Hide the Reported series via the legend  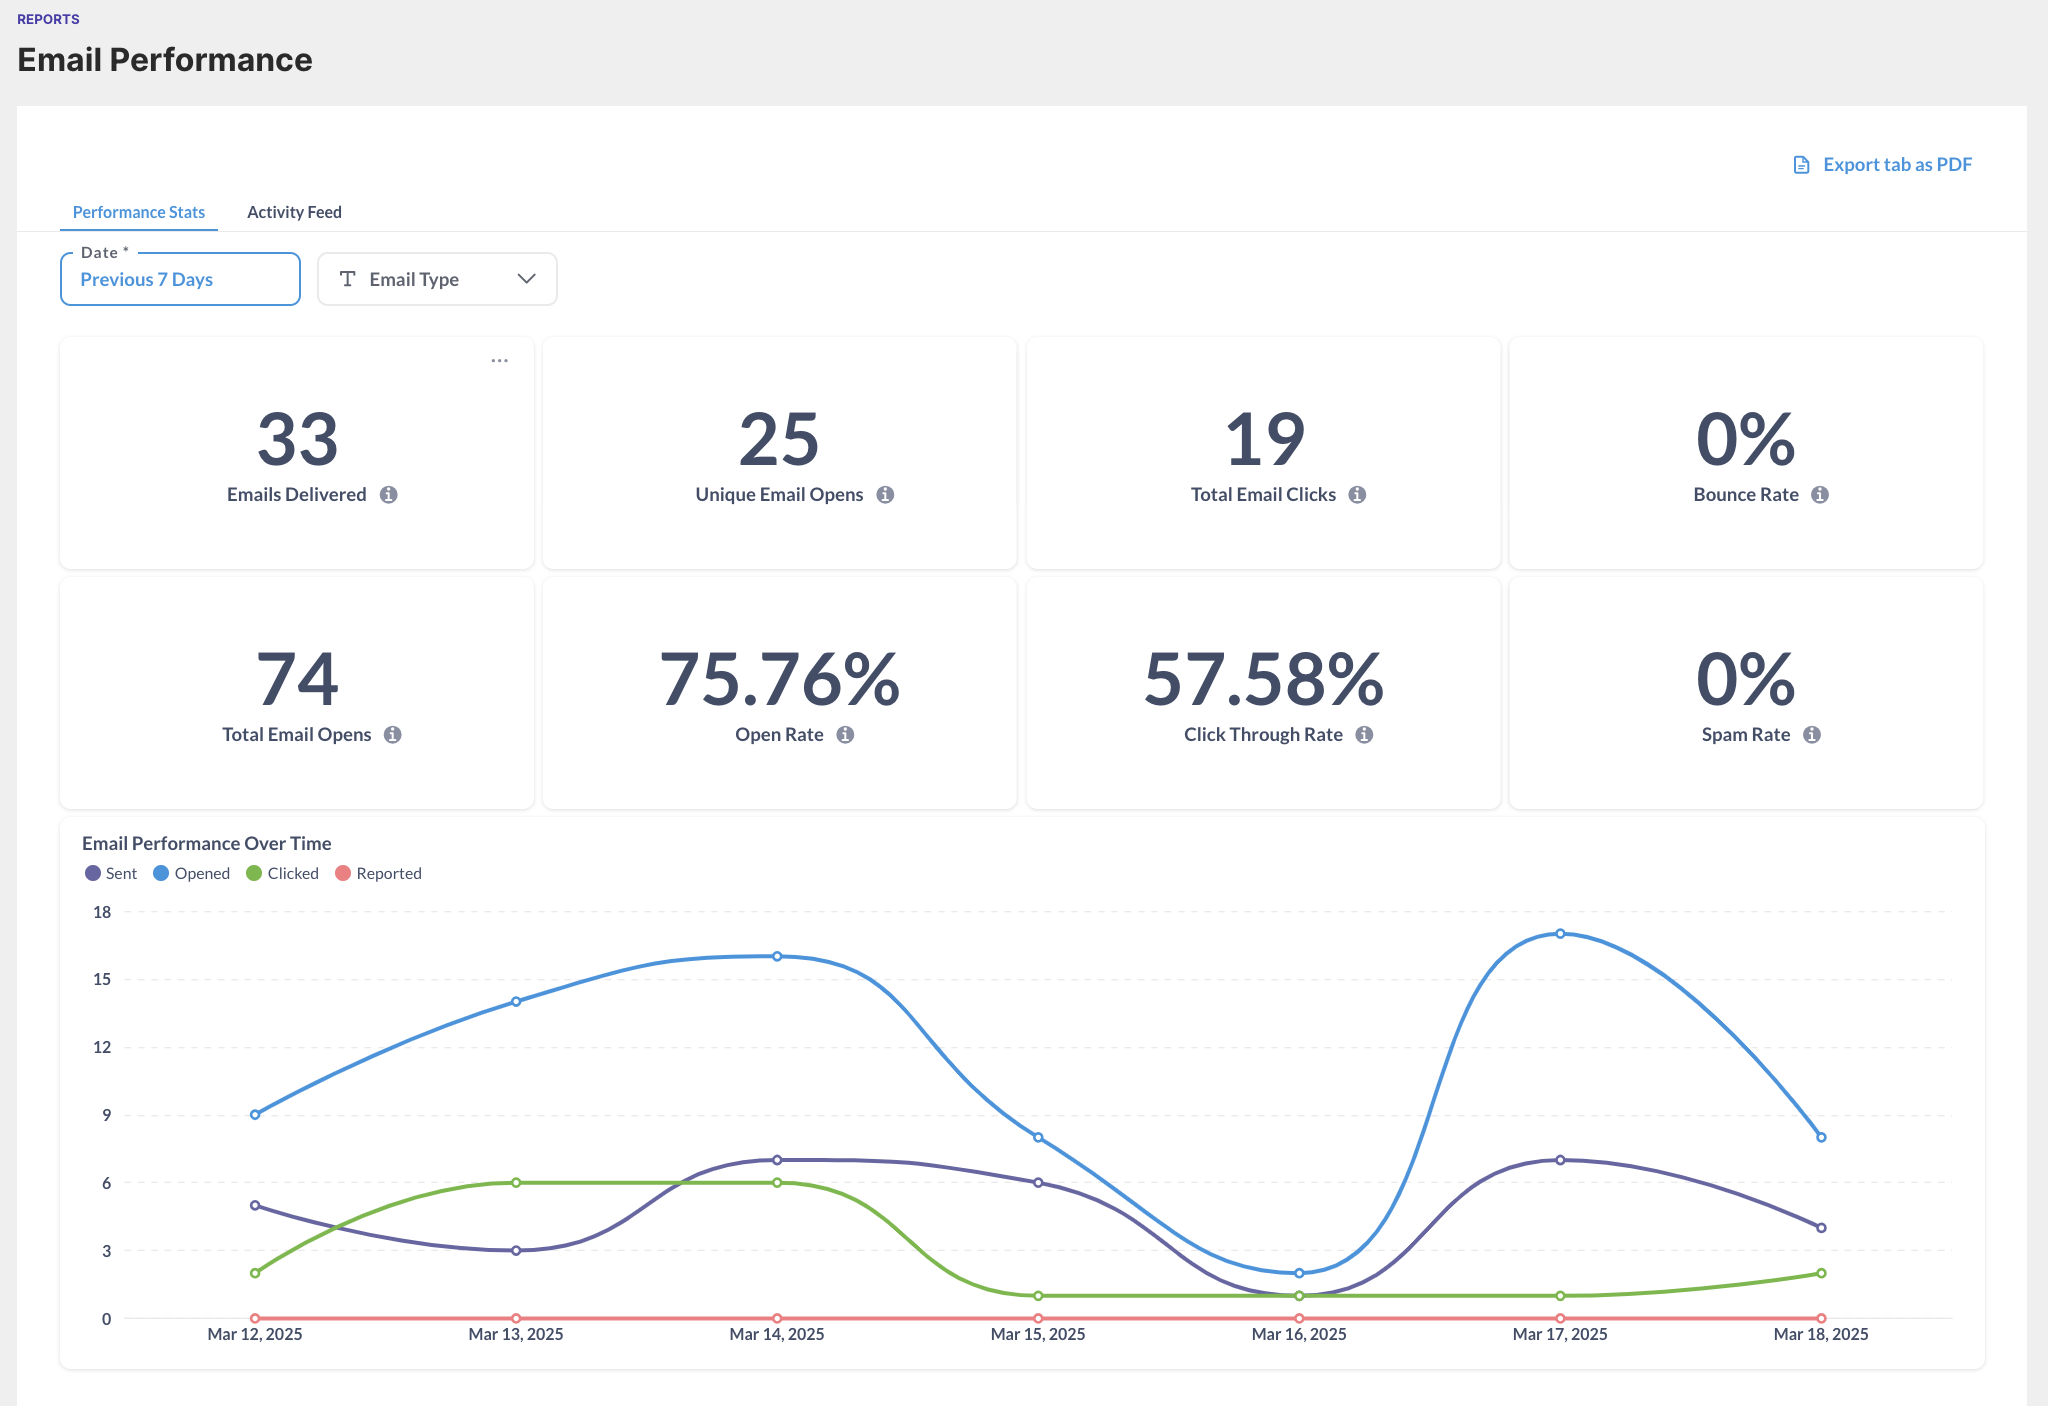point(378,872)
